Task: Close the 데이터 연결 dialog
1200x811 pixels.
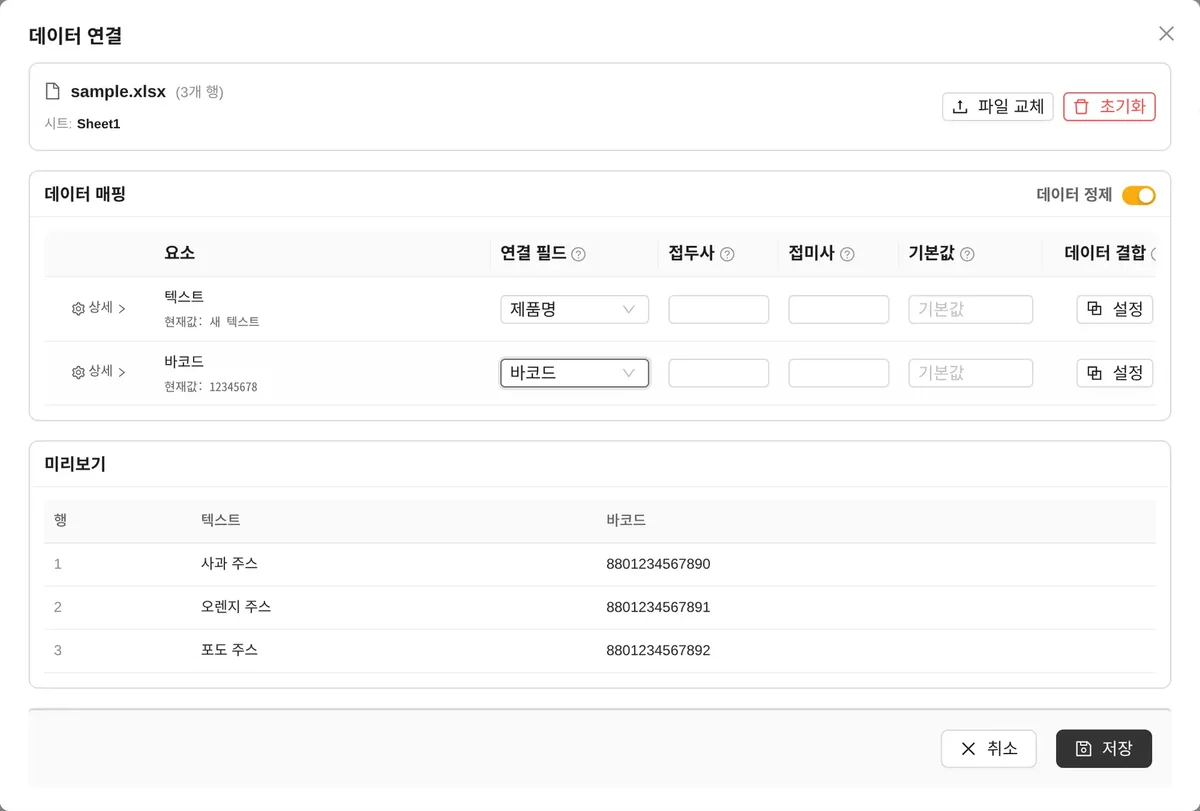Action: [1166, 34]
